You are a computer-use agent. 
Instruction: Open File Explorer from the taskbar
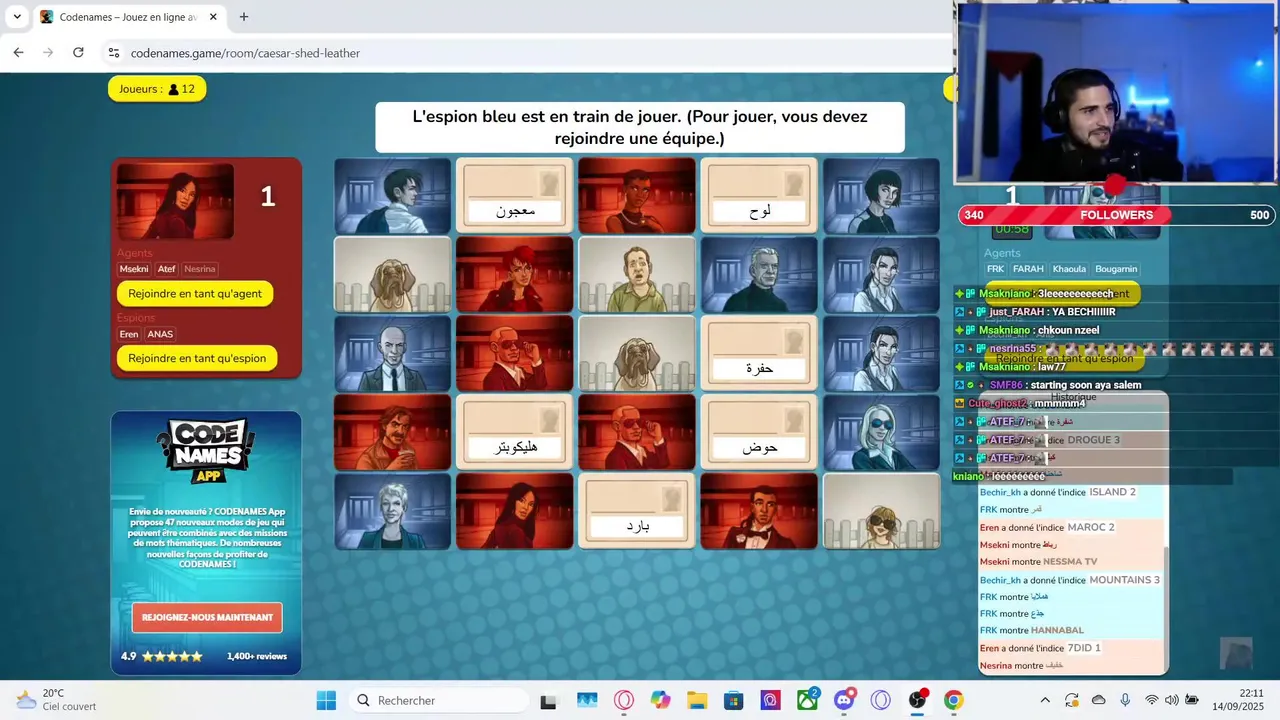pos(697,700)
